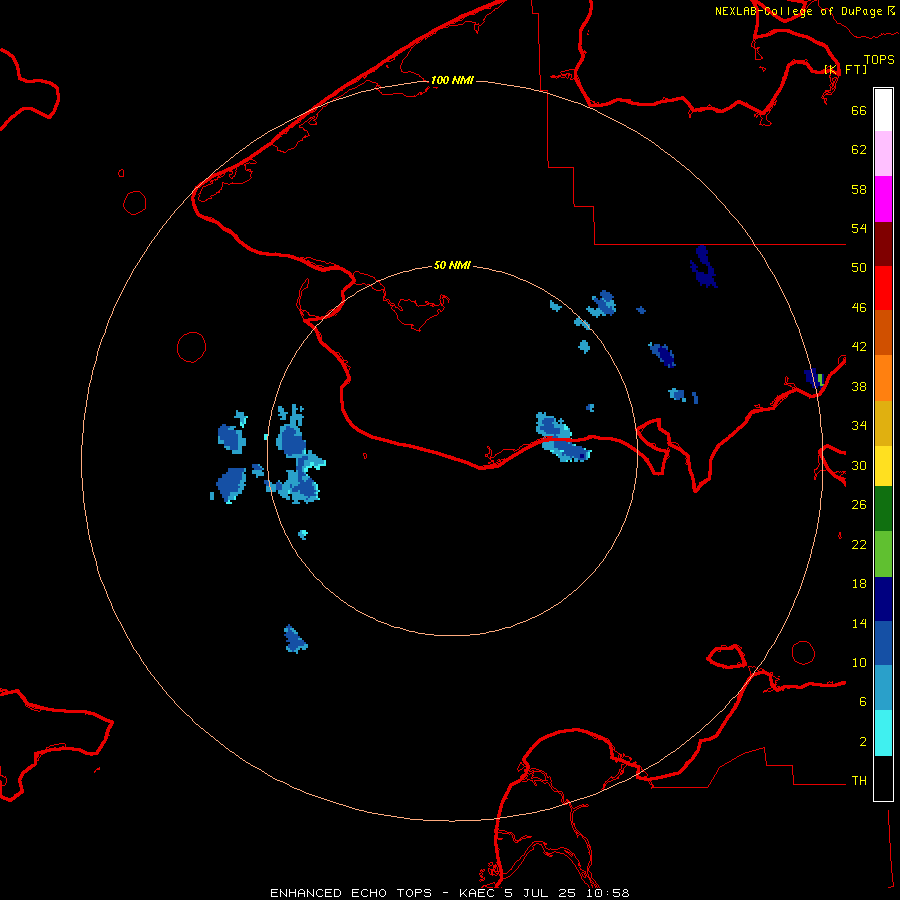Click the 54 scale label
The height and width of the screenshot is (900, 900).
click(859, 228)
